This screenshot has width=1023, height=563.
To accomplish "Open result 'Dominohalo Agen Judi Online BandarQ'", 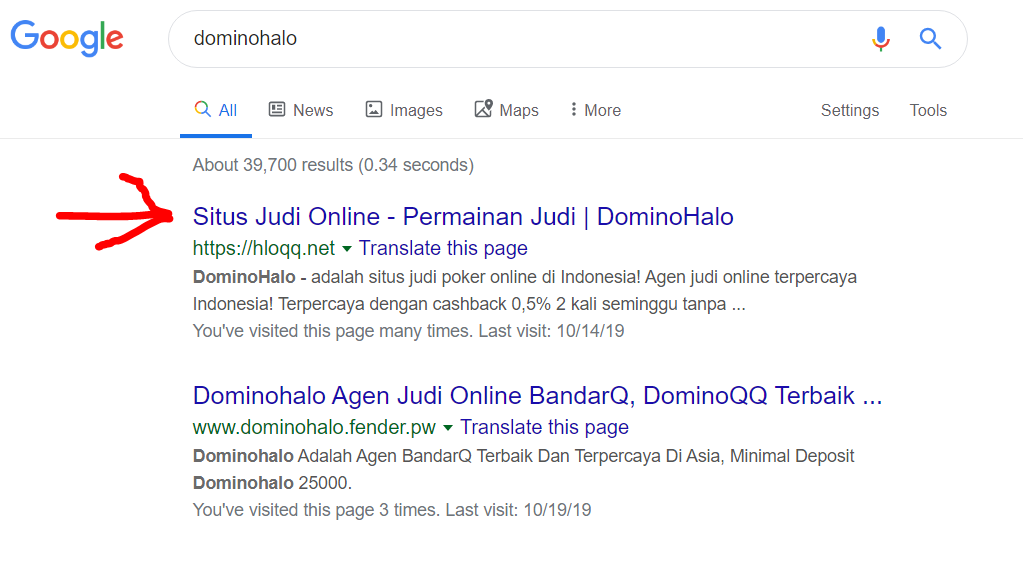I will tap(537, 395).
